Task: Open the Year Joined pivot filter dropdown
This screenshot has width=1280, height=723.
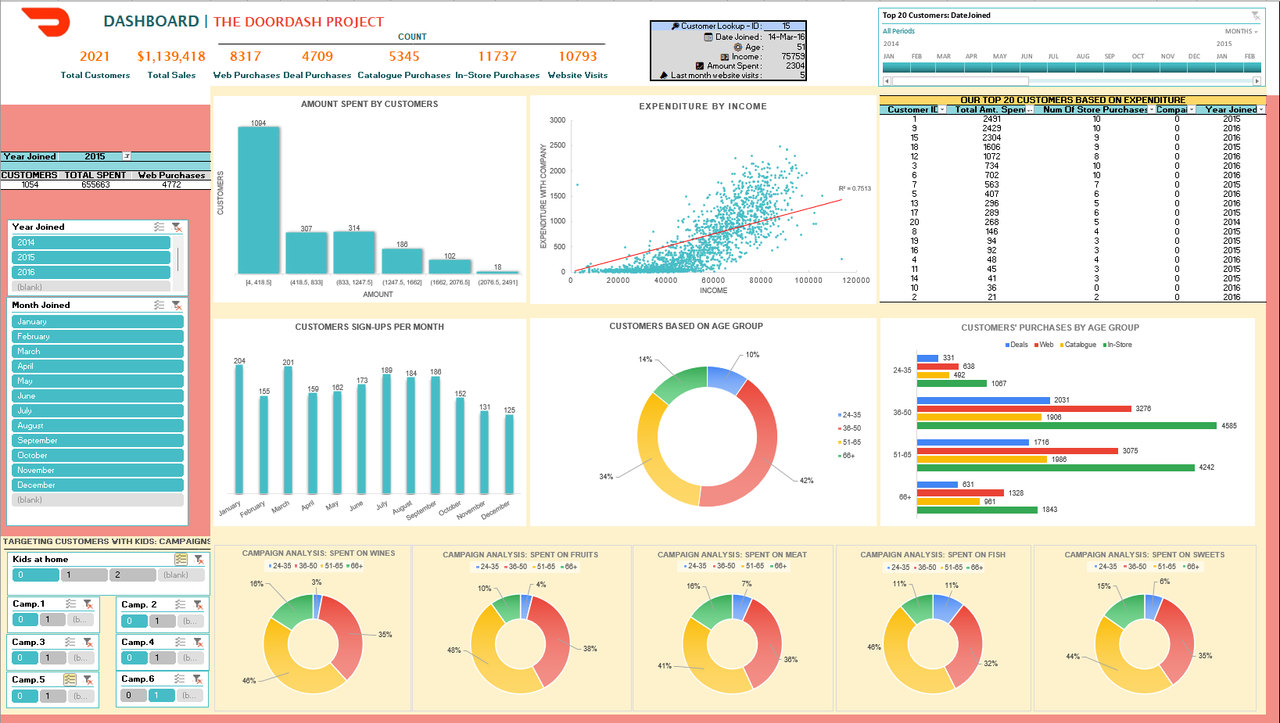Action: point(126,157)
